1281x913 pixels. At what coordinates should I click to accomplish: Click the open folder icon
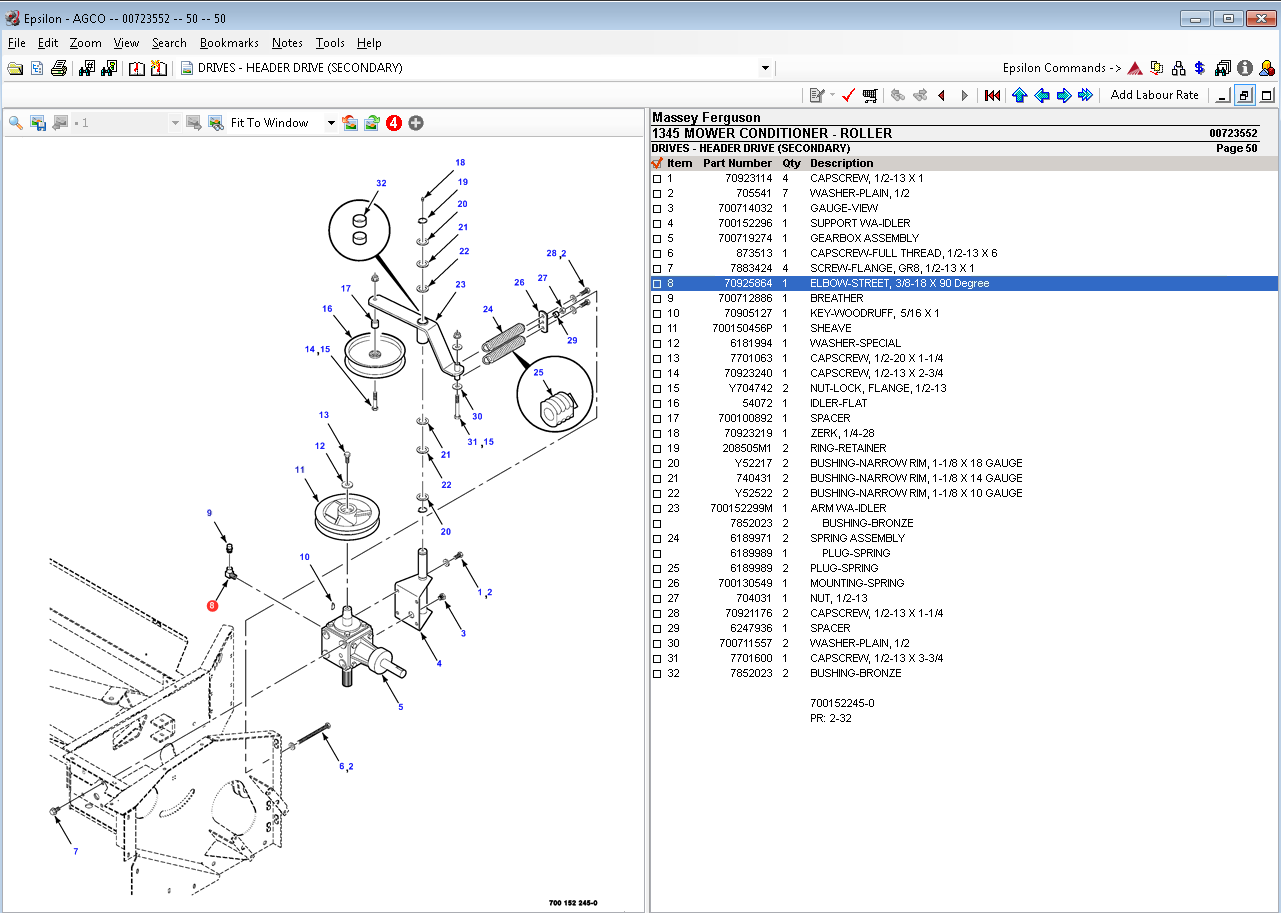(15, 68)
